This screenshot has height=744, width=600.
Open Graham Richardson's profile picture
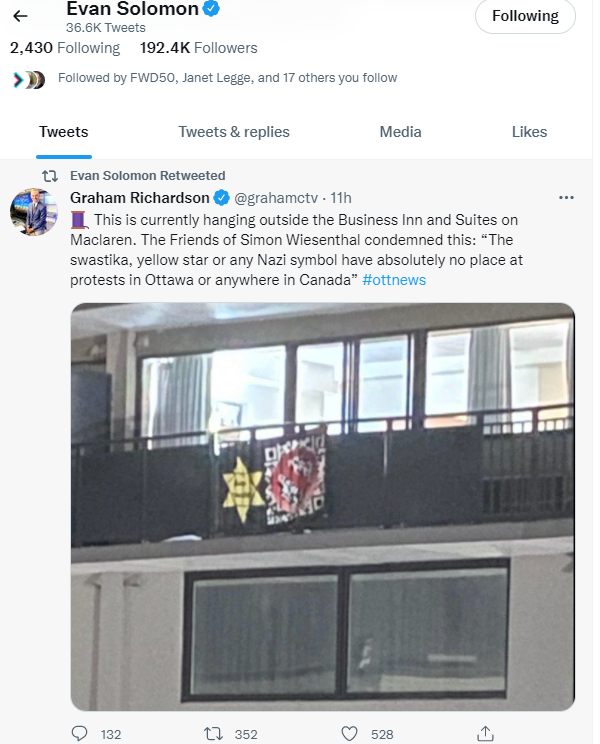click(34, 212)
